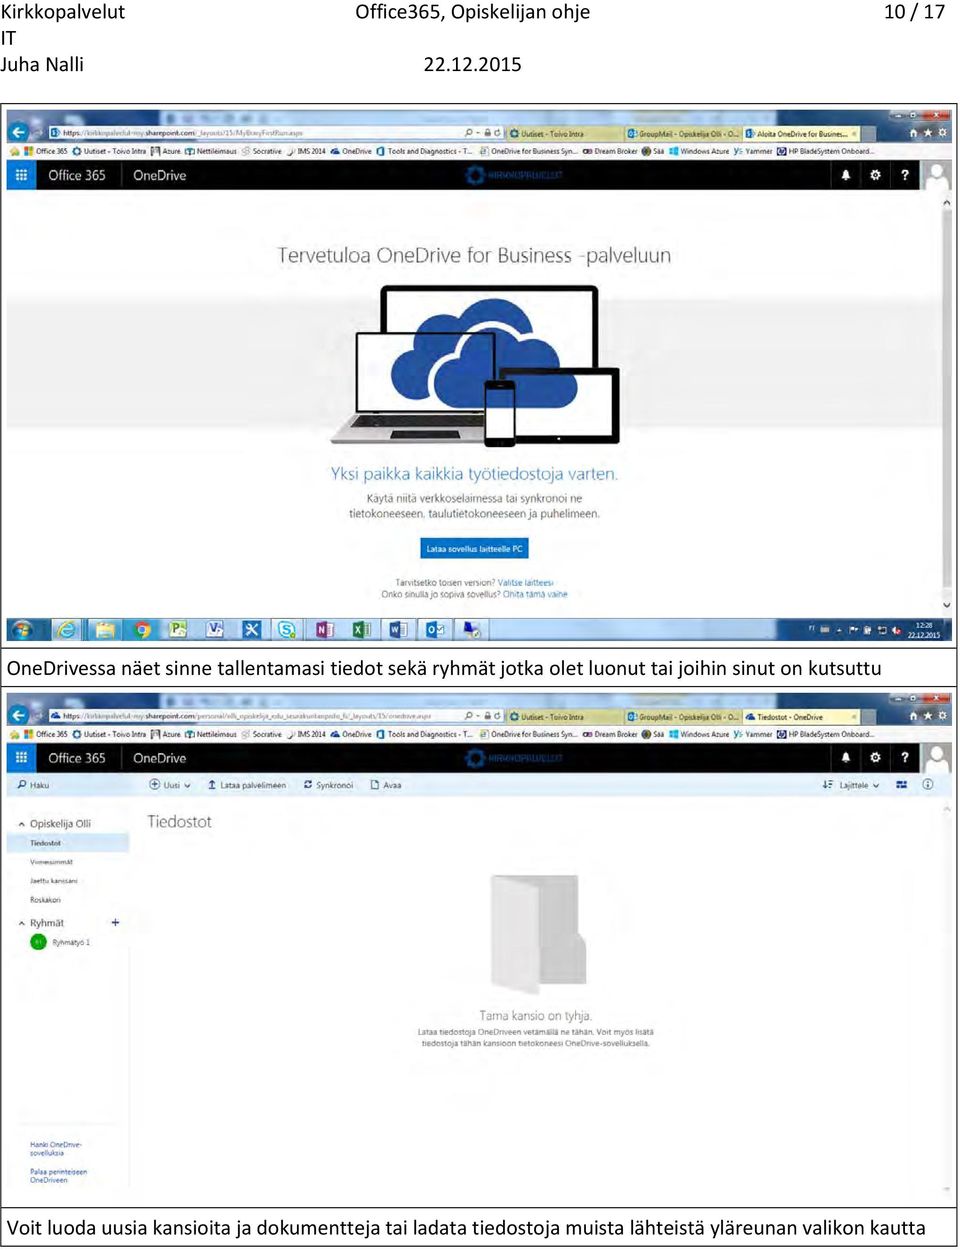
Task: Select Tiedostot in the left navigation
Action: [x=67, y=843]
